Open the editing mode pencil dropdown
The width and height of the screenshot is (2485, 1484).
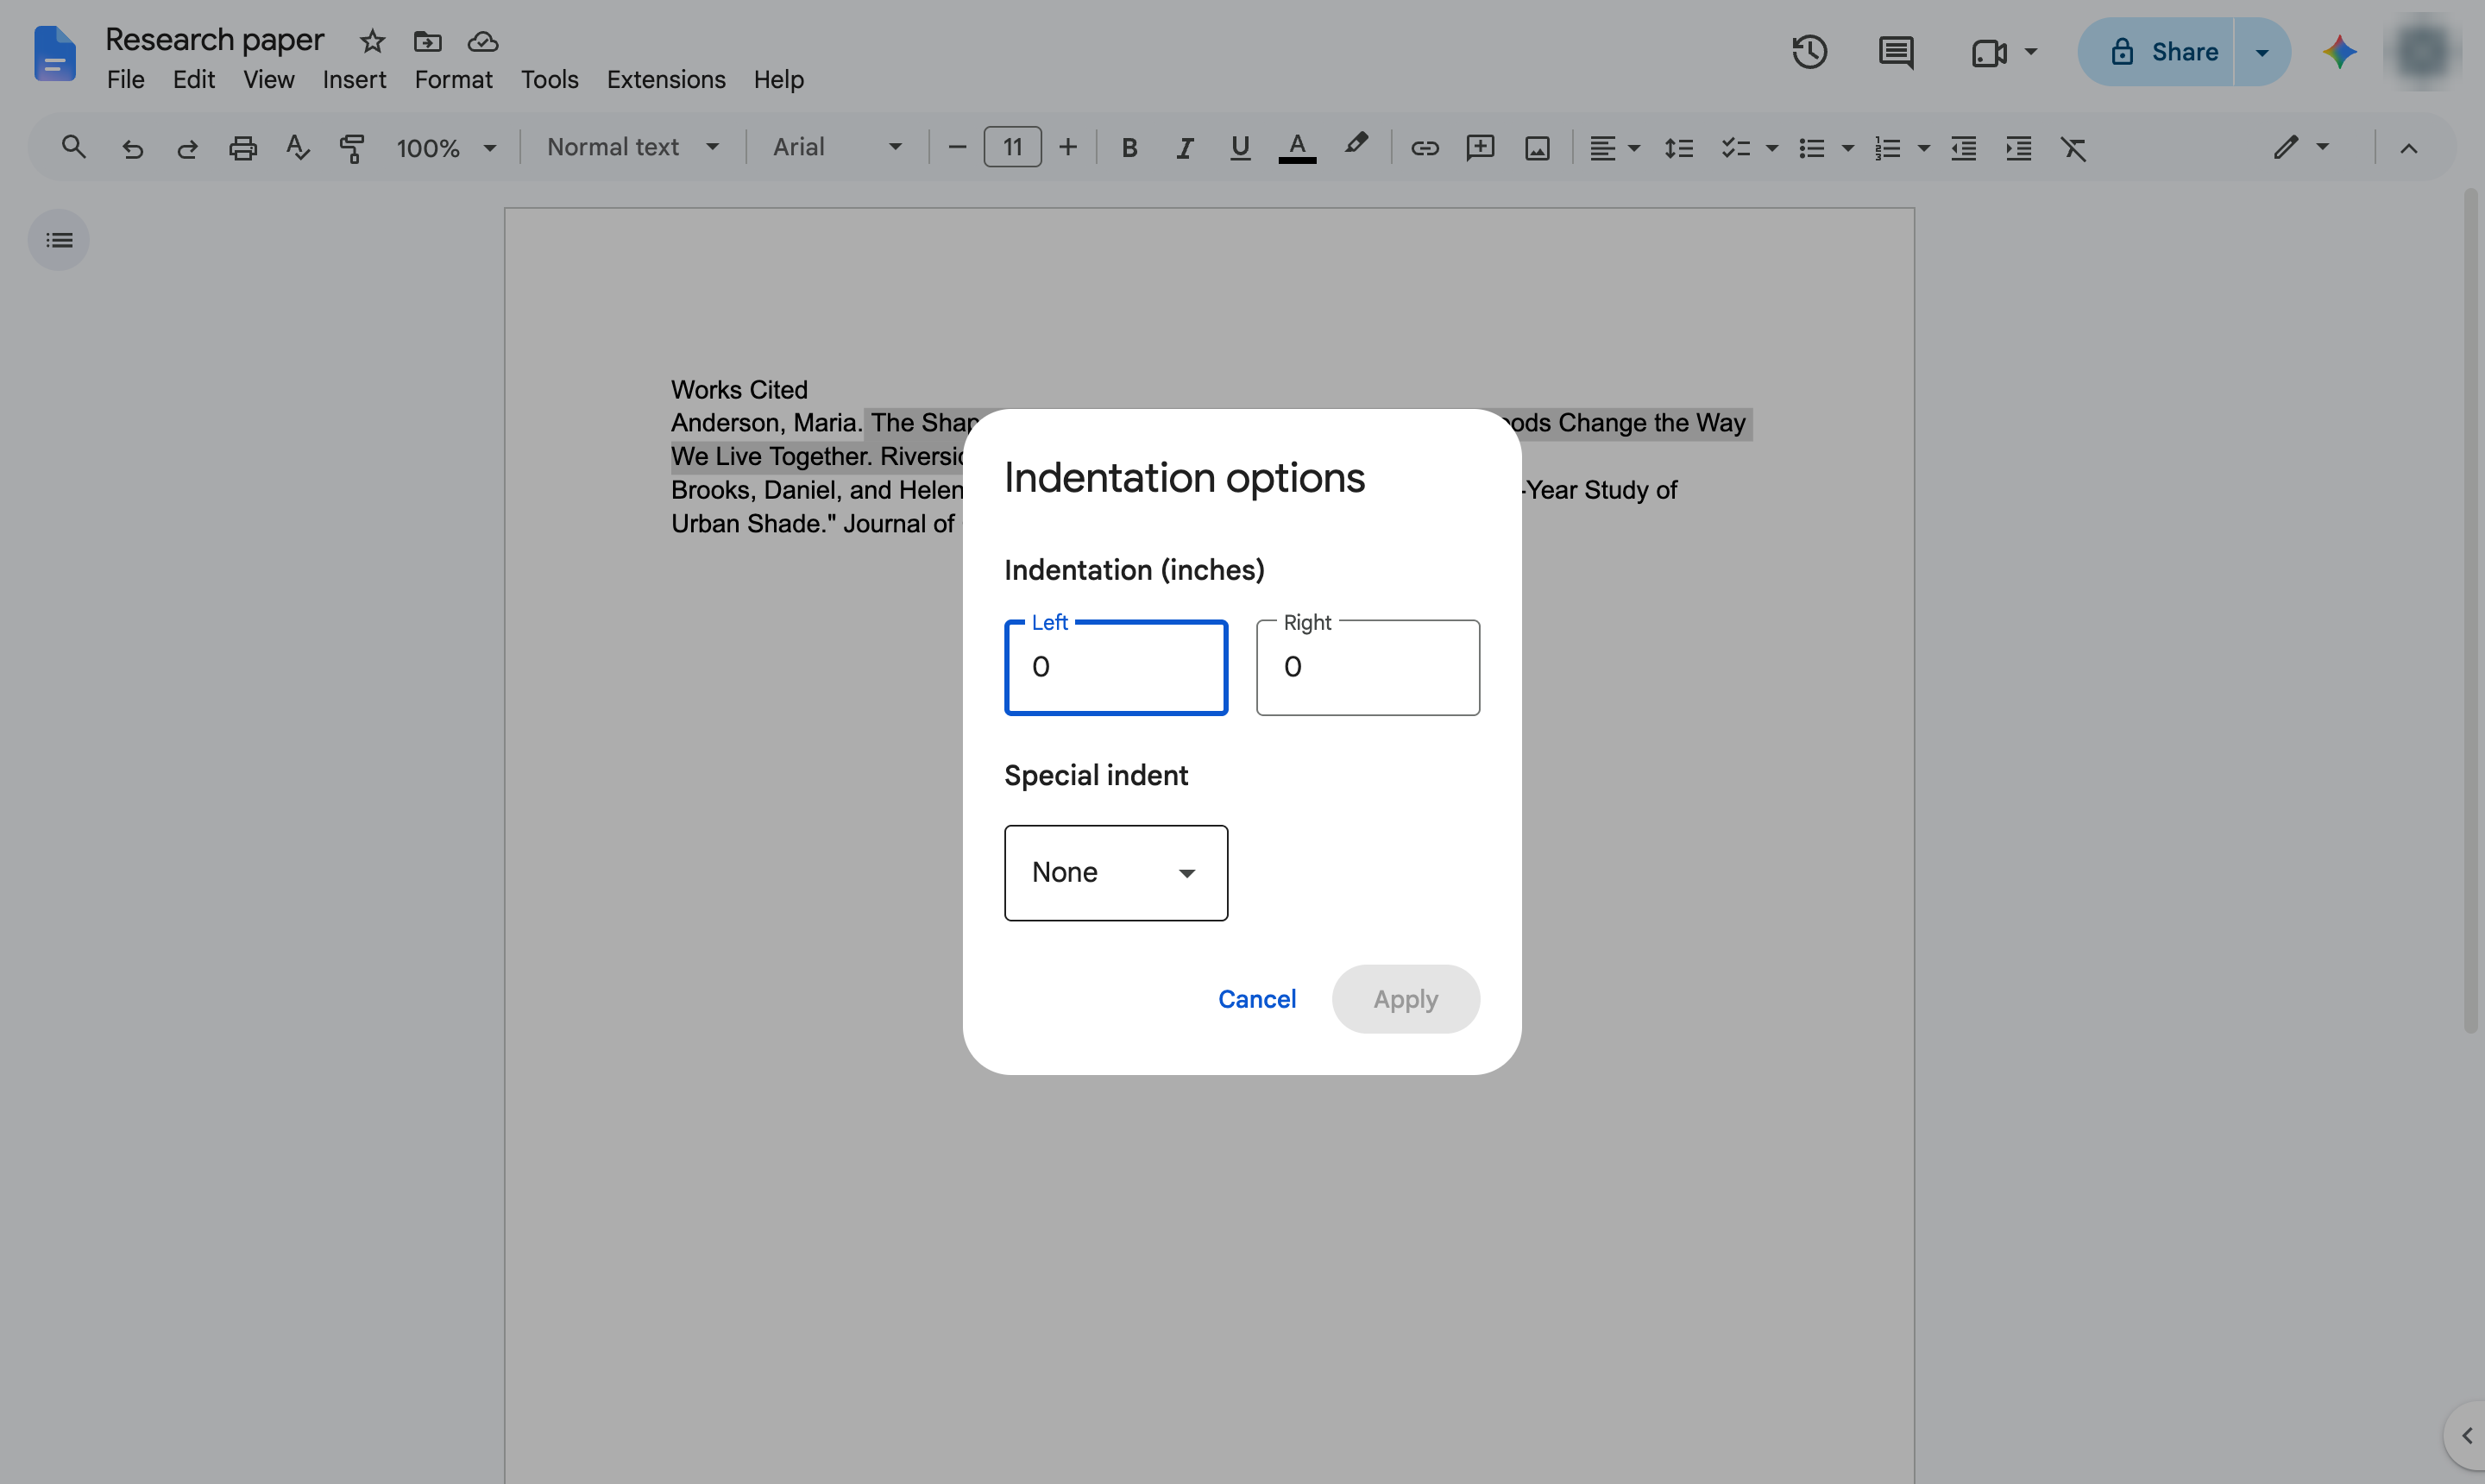click(x=2302, y=147)
